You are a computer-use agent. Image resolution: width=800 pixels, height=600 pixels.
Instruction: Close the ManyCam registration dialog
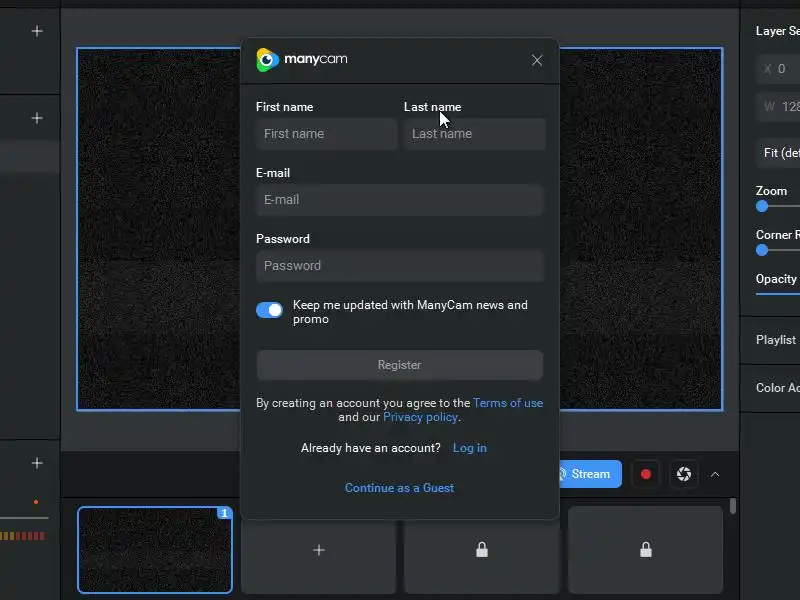537,60
